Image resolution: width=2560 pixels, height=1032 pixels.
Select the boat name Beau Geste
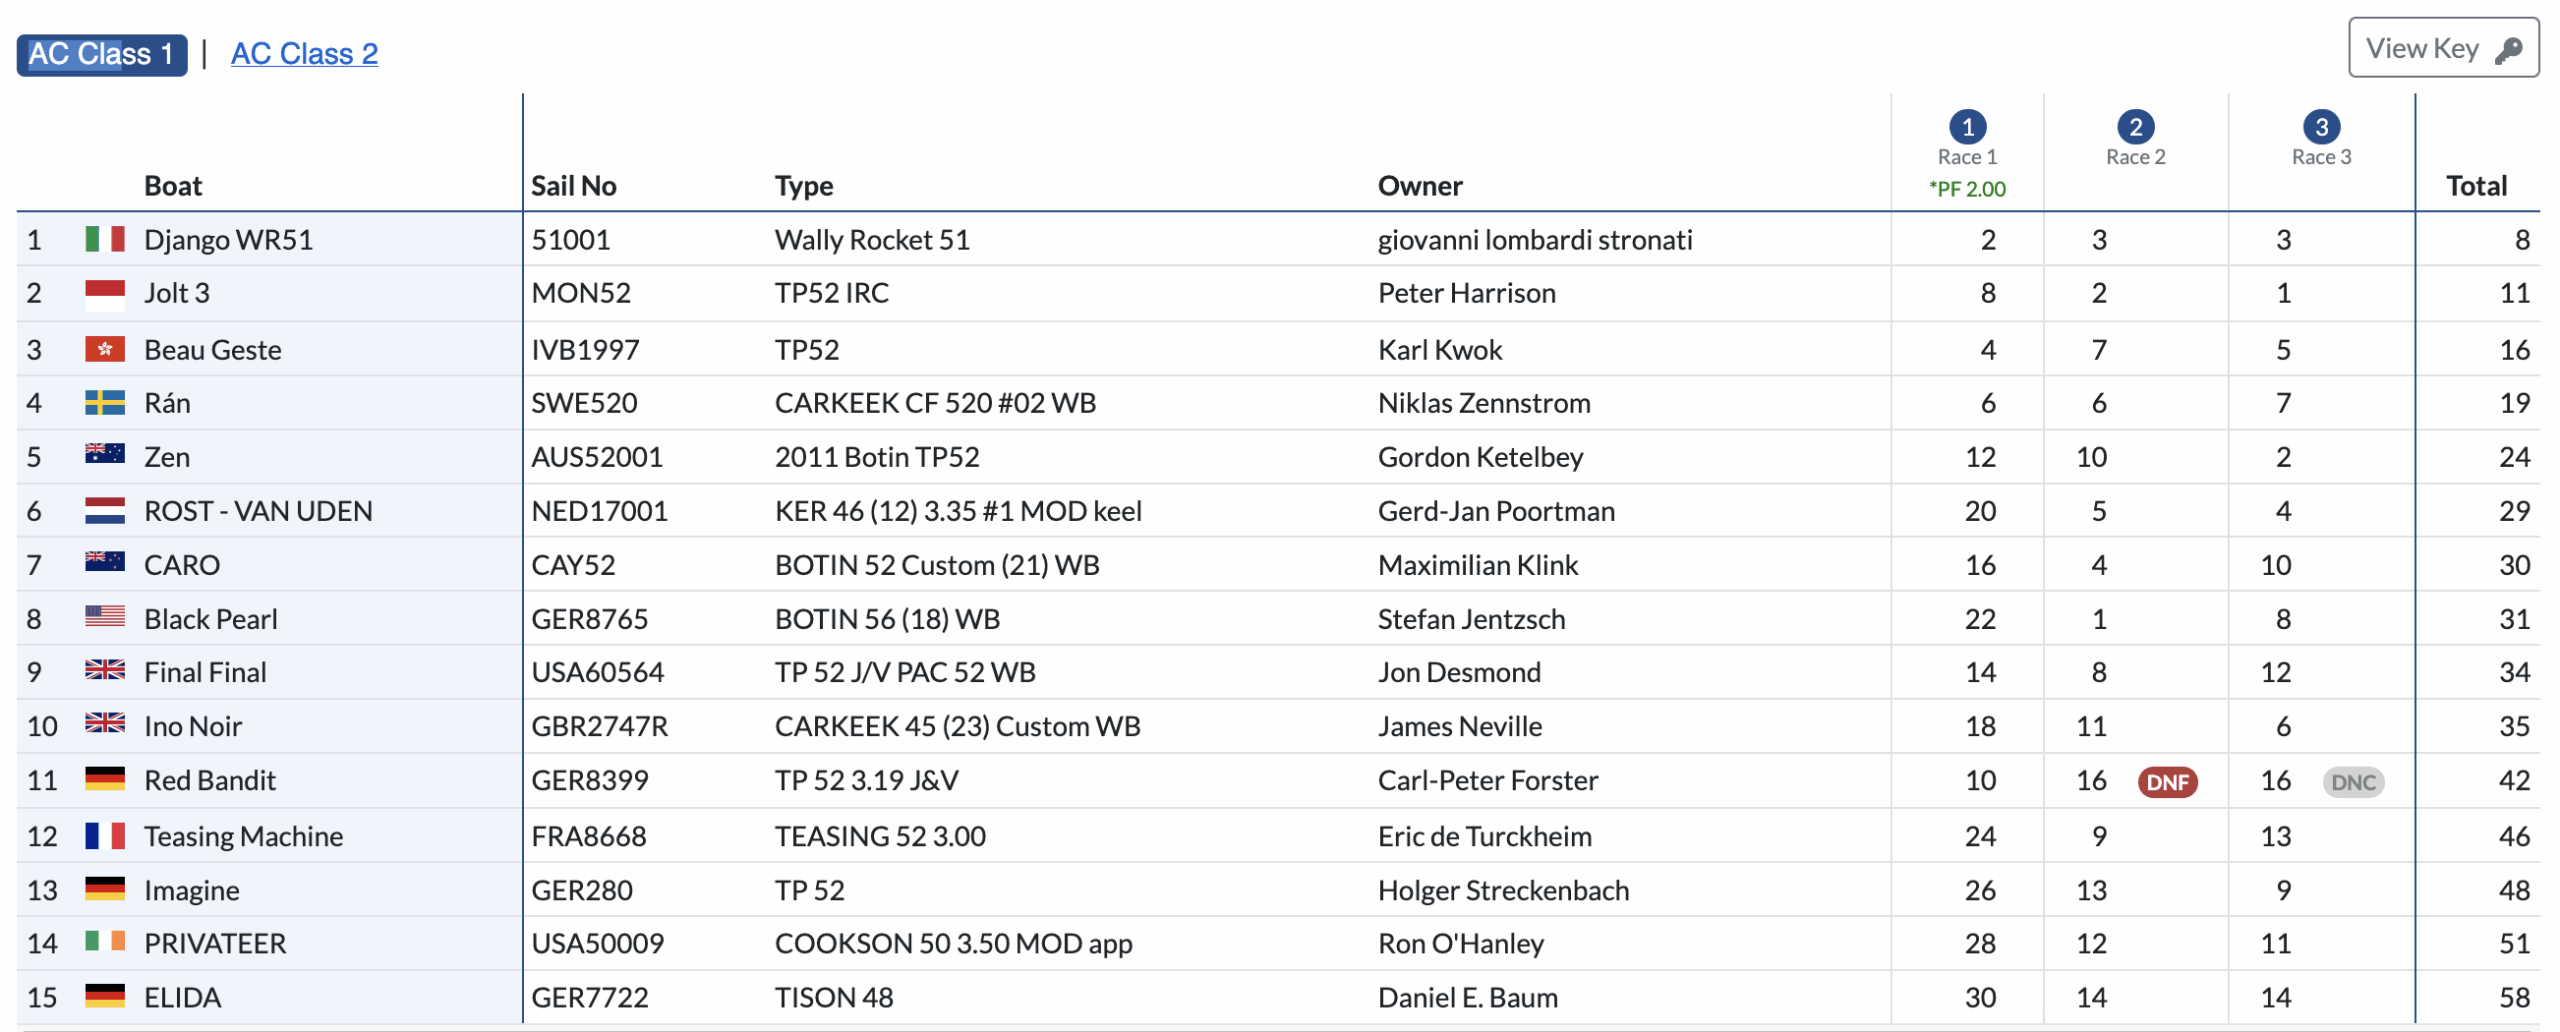click(213, 350)
